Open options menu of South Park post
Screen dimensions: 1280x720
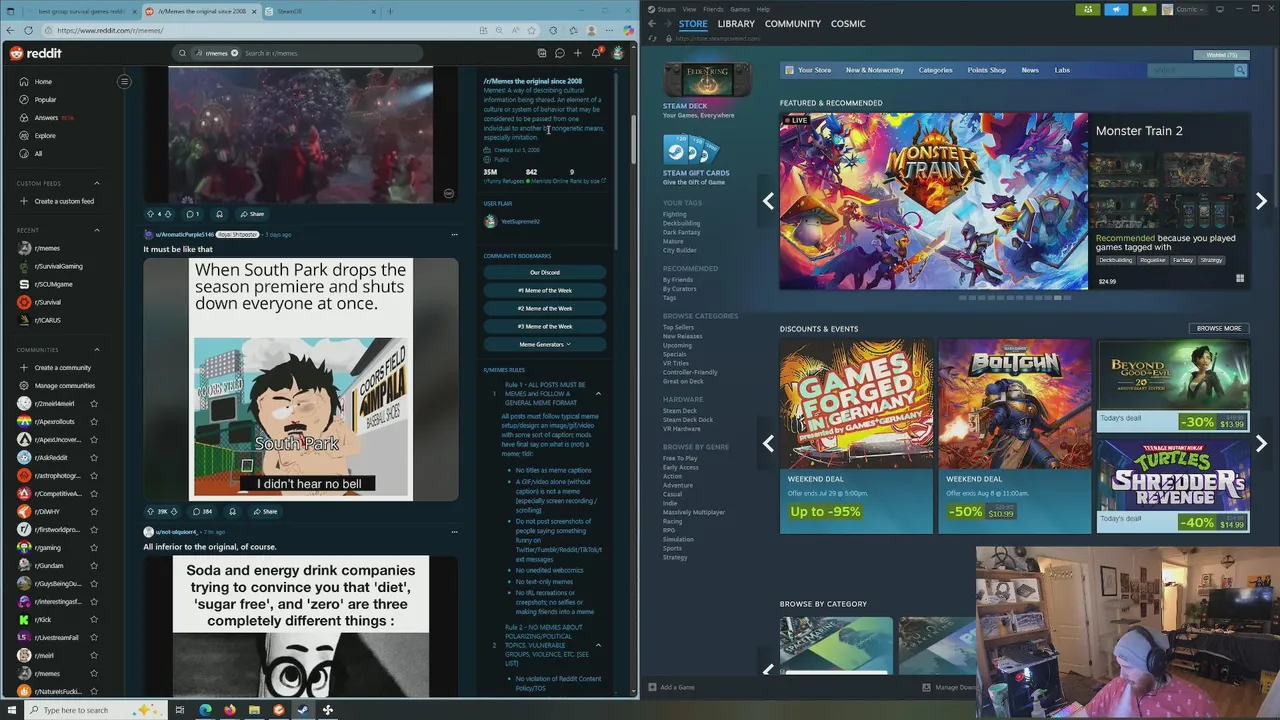pyautogui.click(x=454, y=235)
